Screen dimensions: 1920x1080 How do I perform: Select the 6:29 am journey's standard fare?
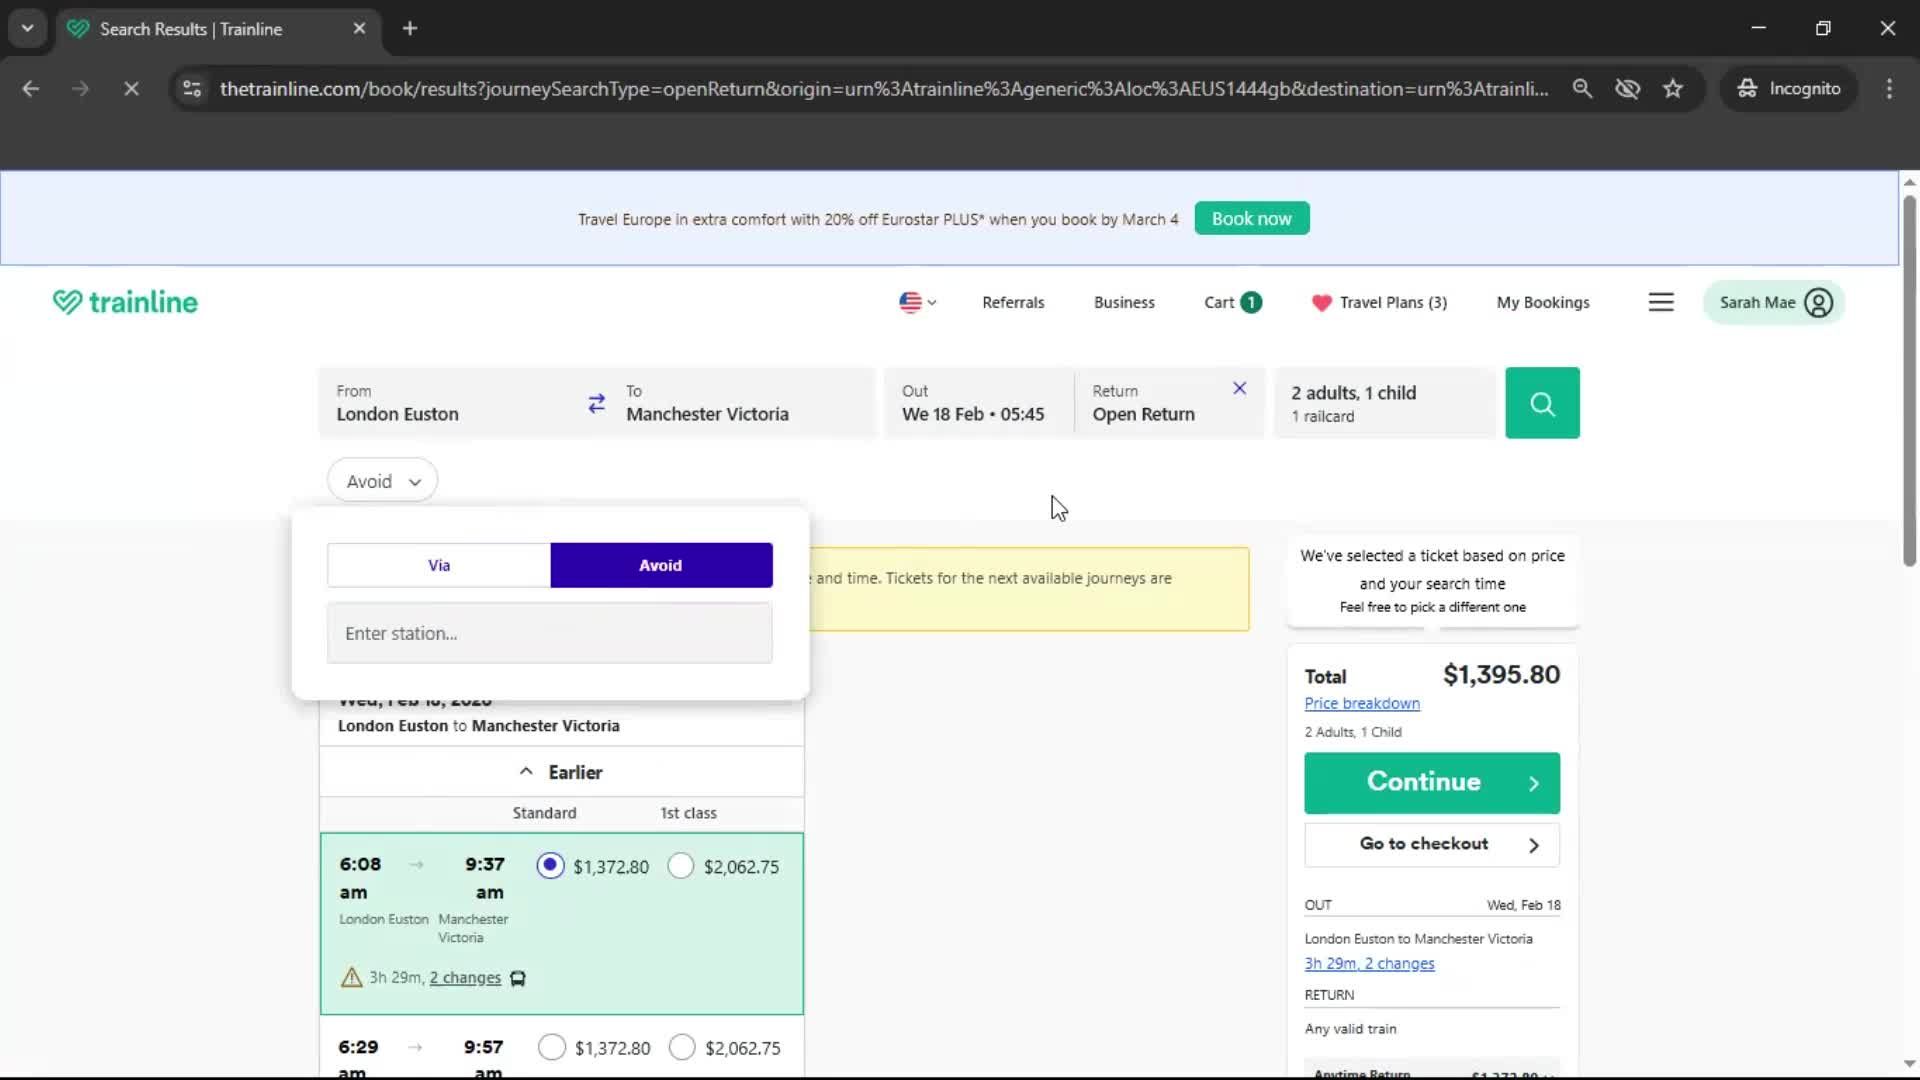tap(551, 1048)
